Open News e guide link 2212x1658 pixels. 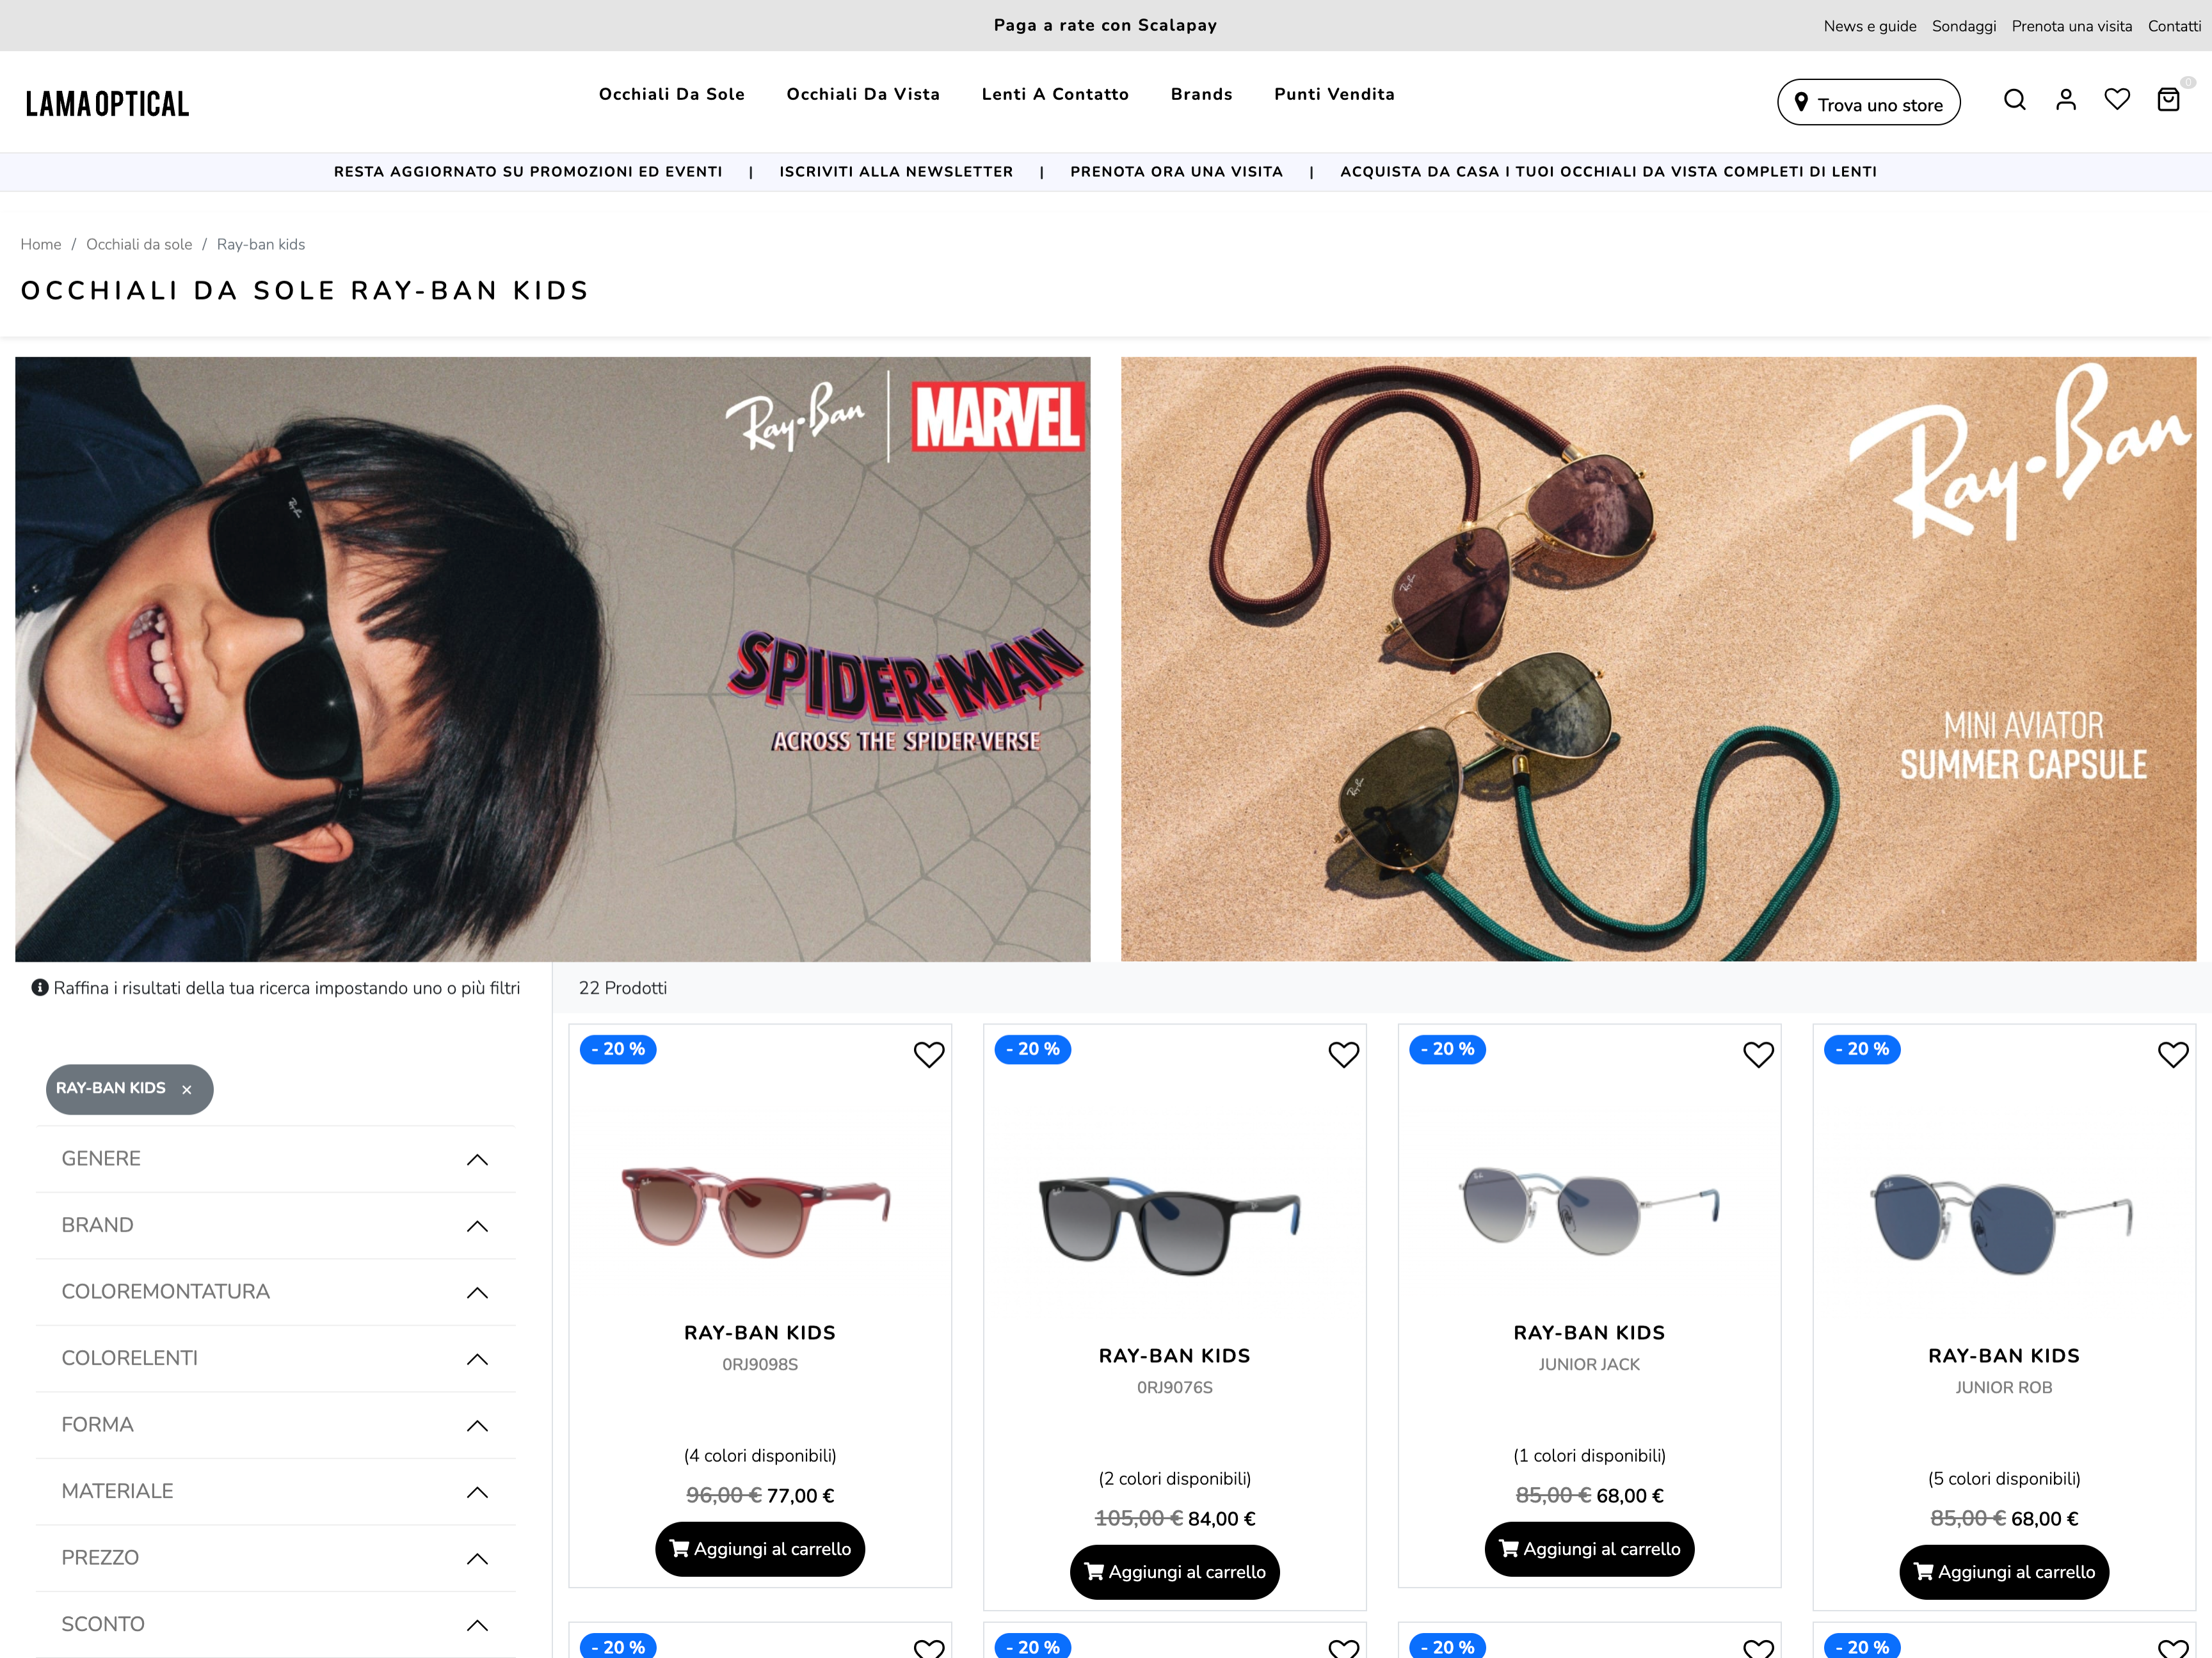1870,26
